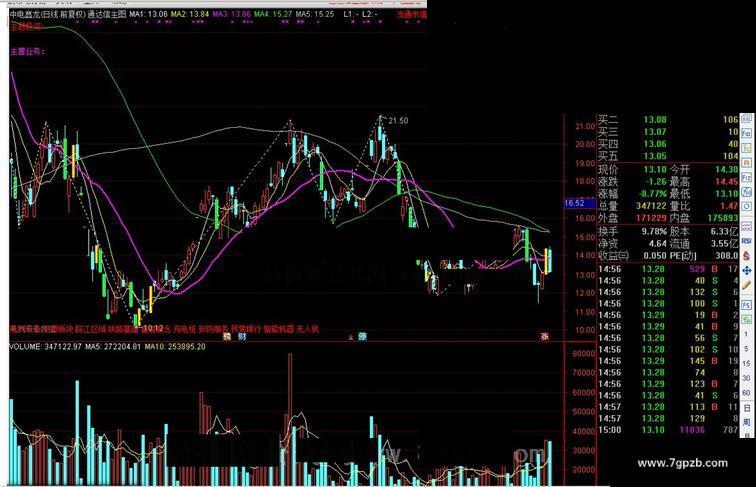Click the '换手' turnover value 9.78%

(654, 231)
